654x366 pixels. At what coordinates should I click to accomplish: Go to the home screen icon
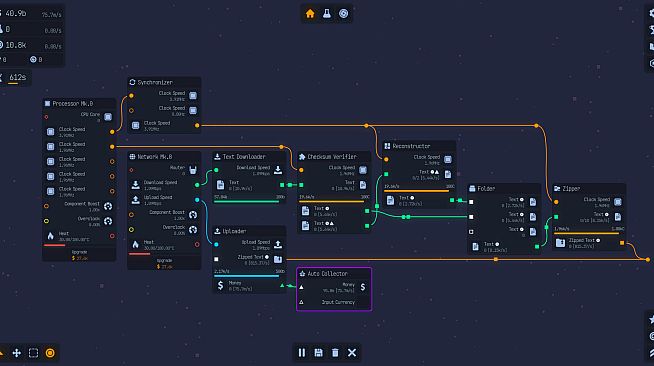click(x=310, y=14)
